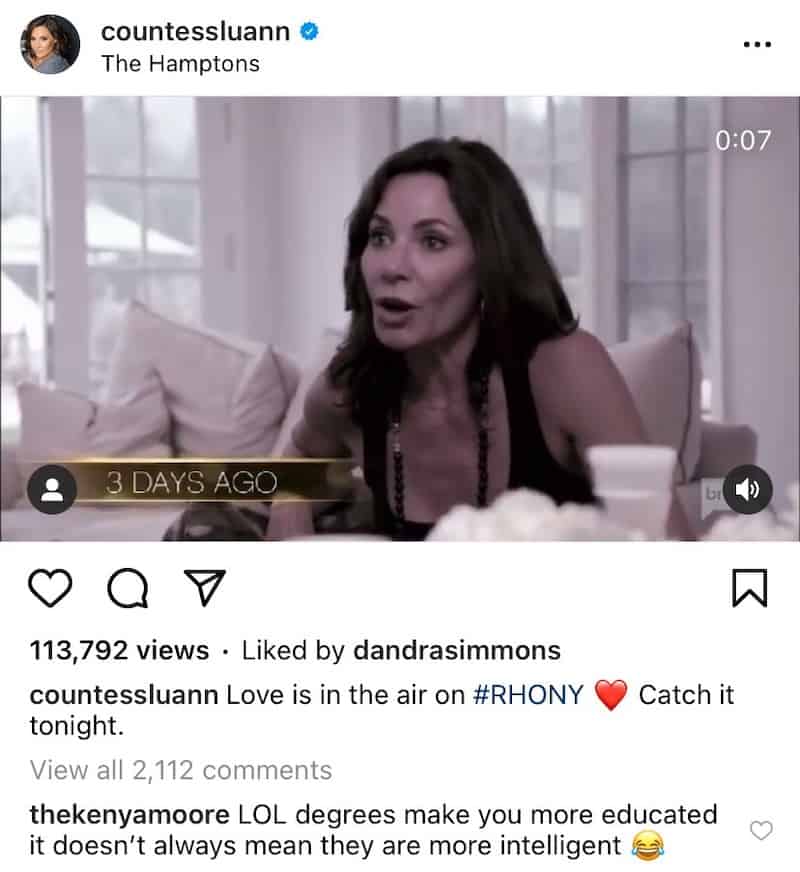This screenshot has height=872, width=800.
Task: Open thekenyamoore commenter profile
Action: pyautogui.click(x=130, y=815)
